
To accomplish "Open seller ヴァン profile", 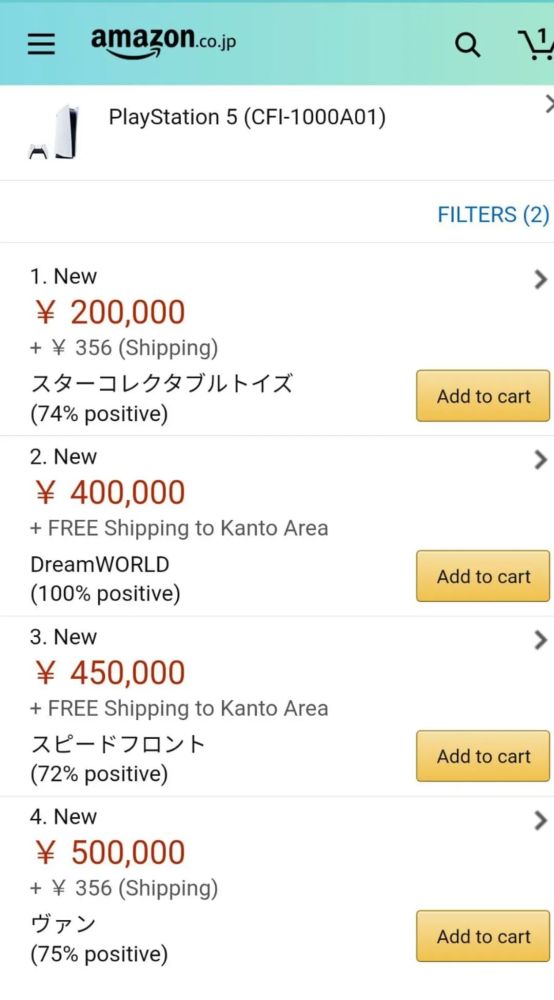I will (x=63, y=924).
